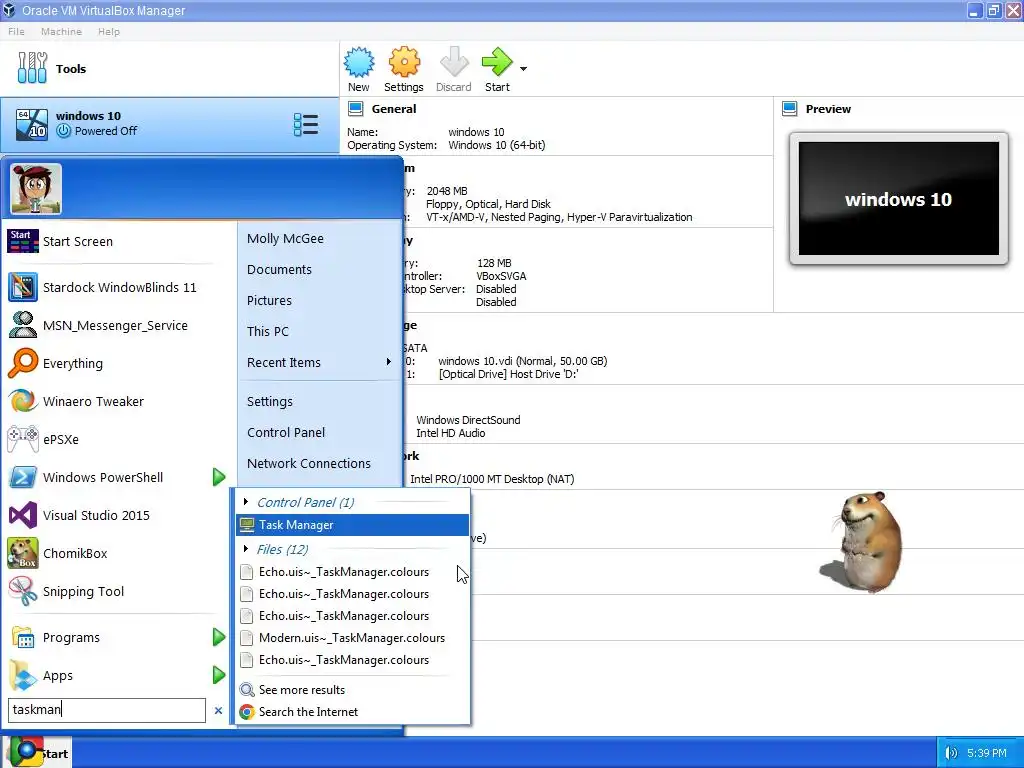Click the user avatar picture

(x=35, y=189)
